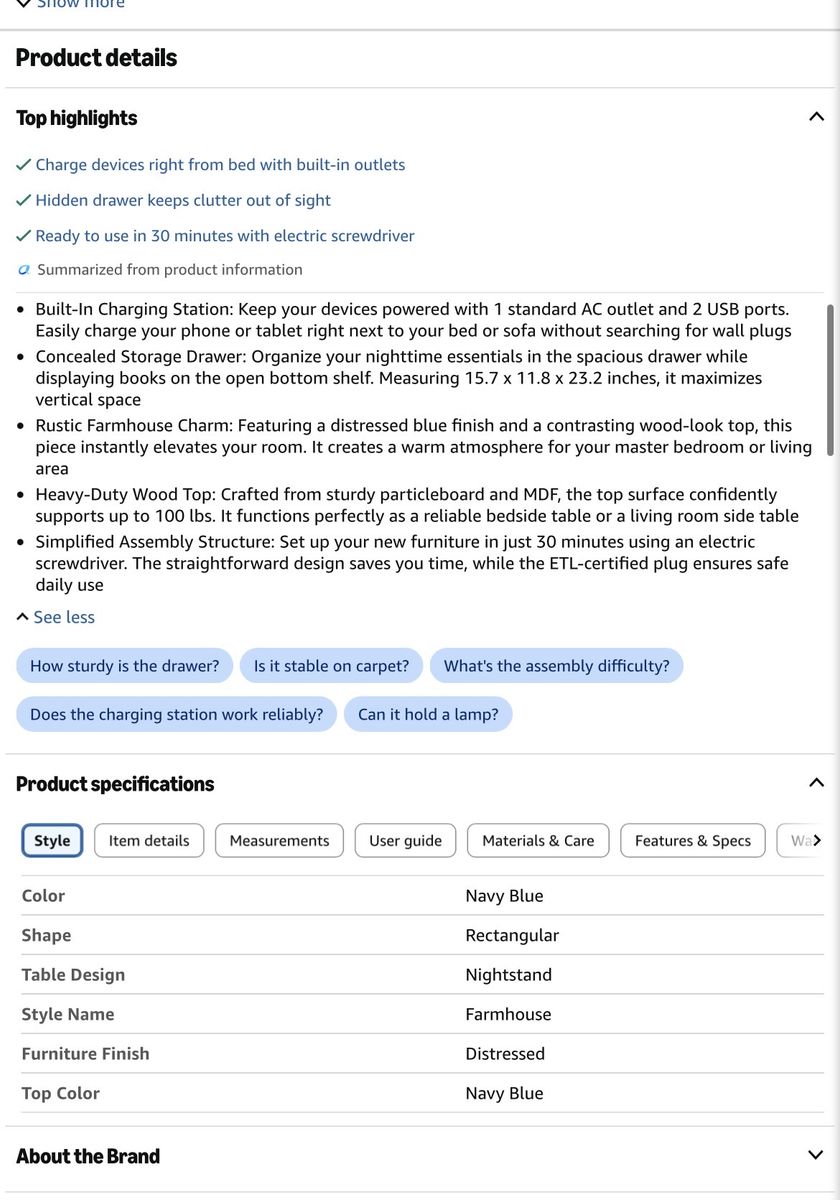Select the Style specifications tab
The width and height of the screenshot is (840, 1200).
click(52, 840)
